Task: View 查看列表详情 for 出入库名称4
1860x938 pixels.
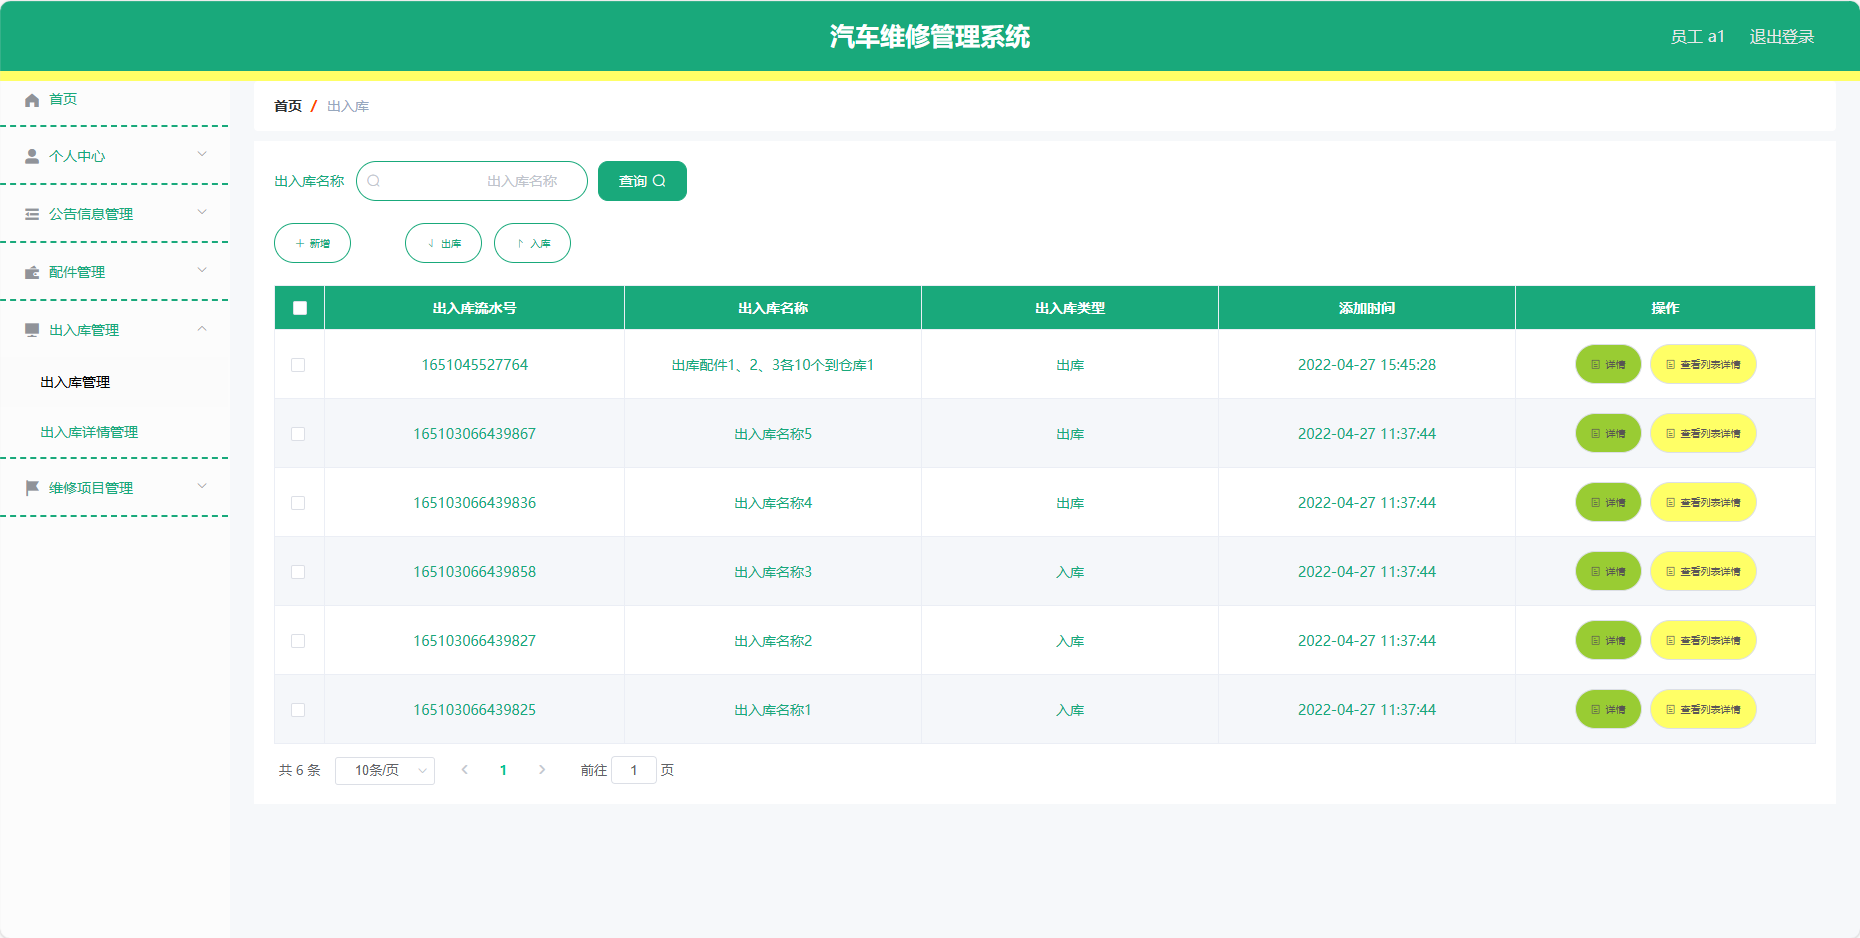Action: click(1703, 503)
